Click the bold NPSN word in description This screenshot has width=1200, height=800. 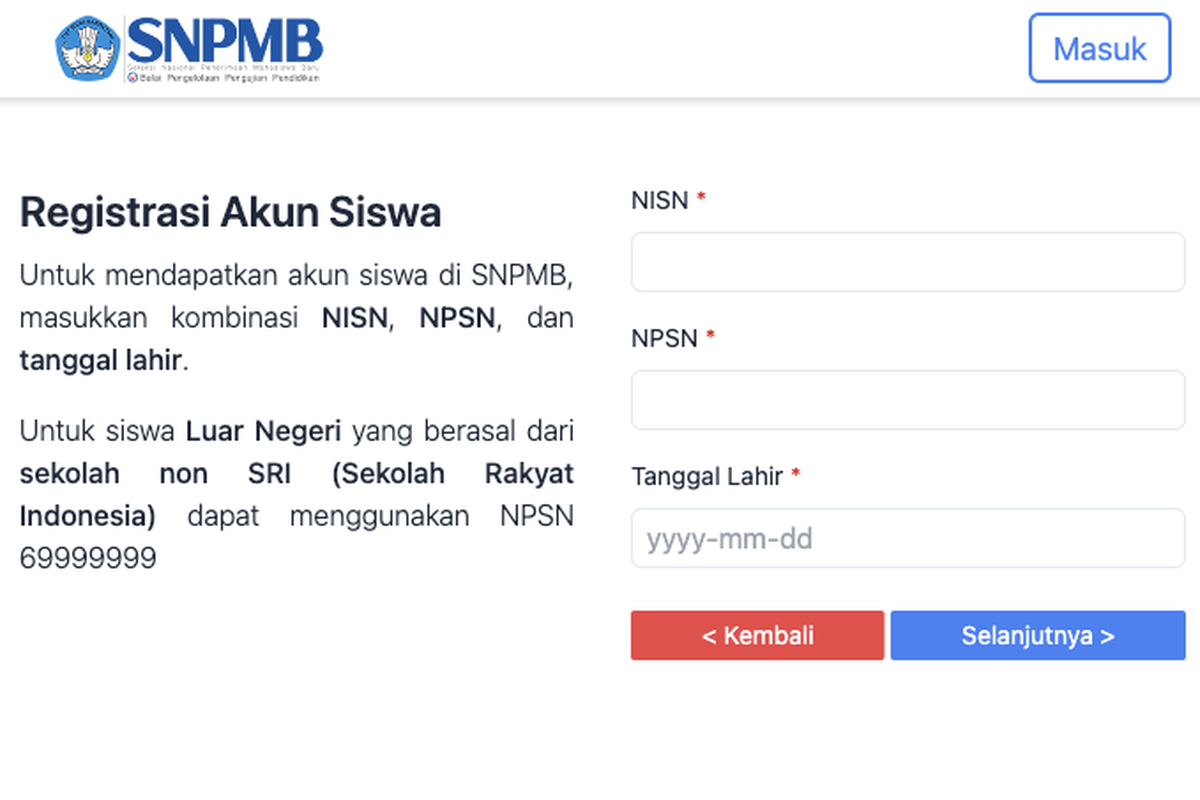(457, 318)
